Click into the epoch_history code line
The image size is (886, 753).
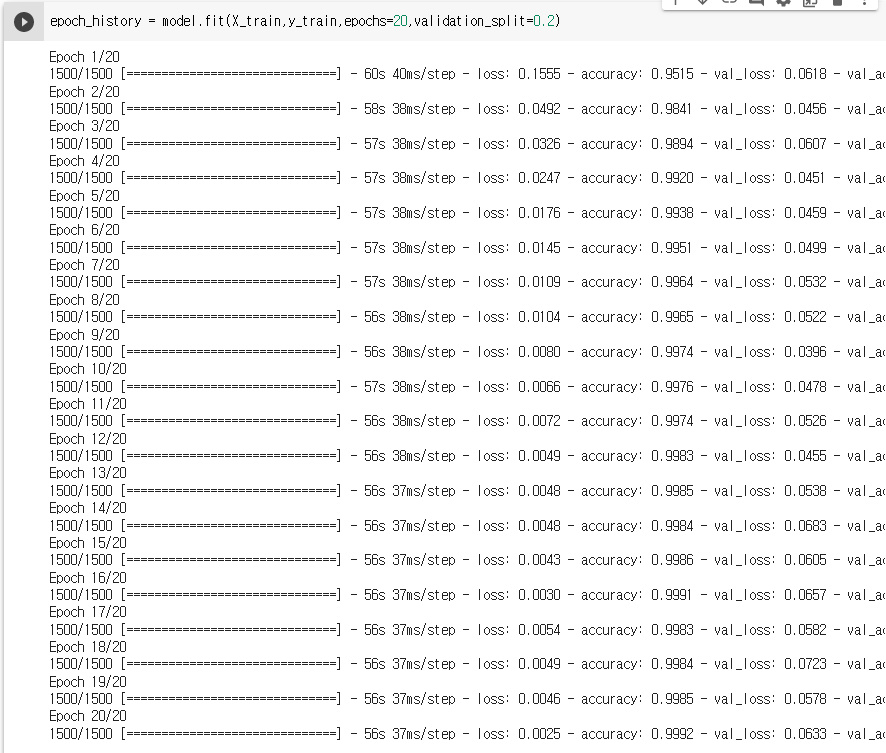click(x=305, y=21)
